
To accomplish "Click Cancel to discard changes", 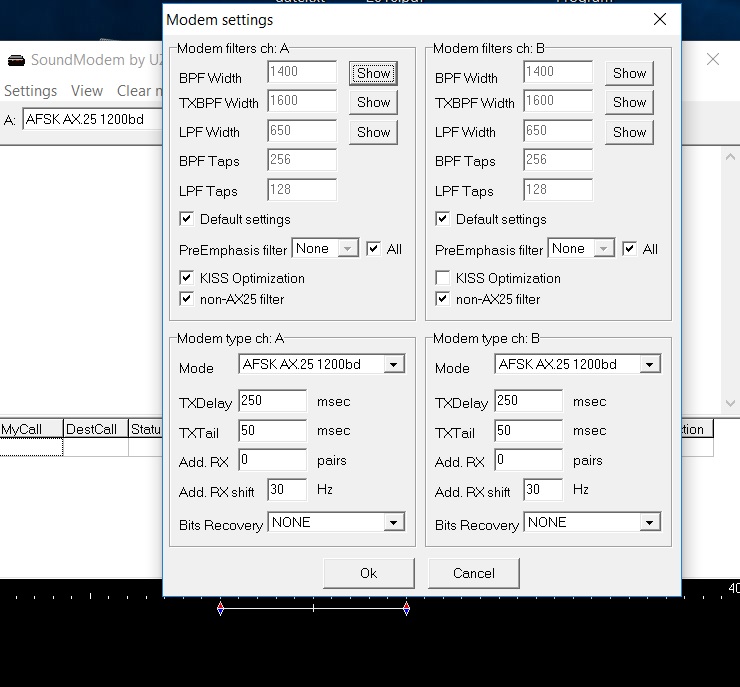I will tap(474, 573).
